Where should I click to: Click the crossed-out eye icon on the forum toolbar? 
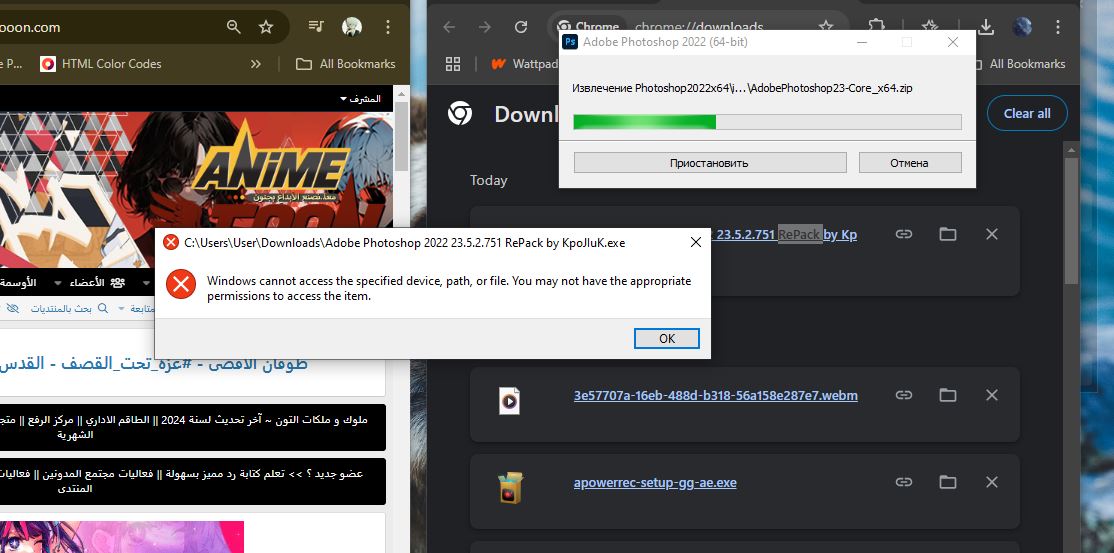[13, 308]
